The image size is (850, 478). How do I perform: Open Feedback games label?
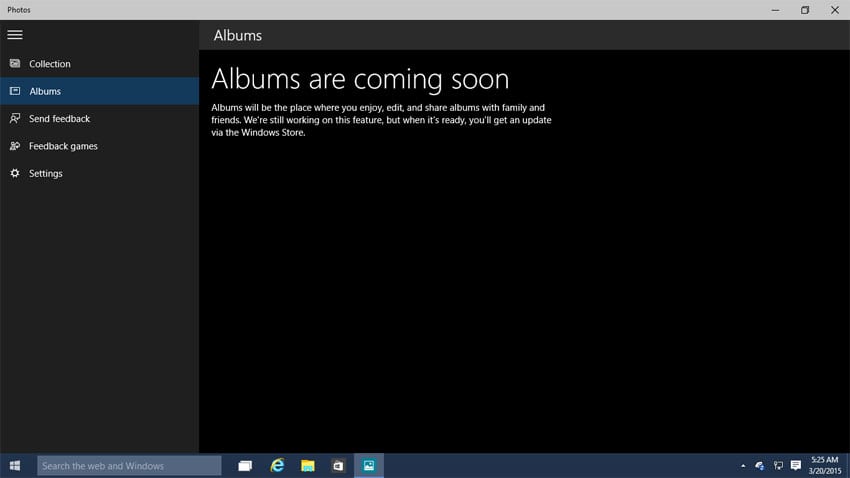pyautogui.click(x=63, y=146)
